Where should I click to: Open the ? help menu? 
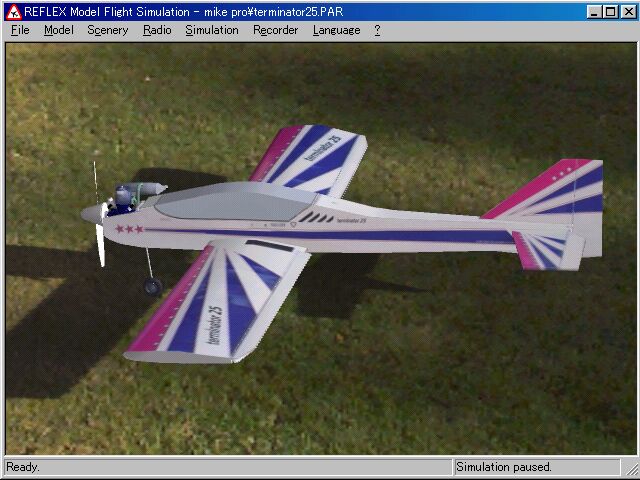377,30
